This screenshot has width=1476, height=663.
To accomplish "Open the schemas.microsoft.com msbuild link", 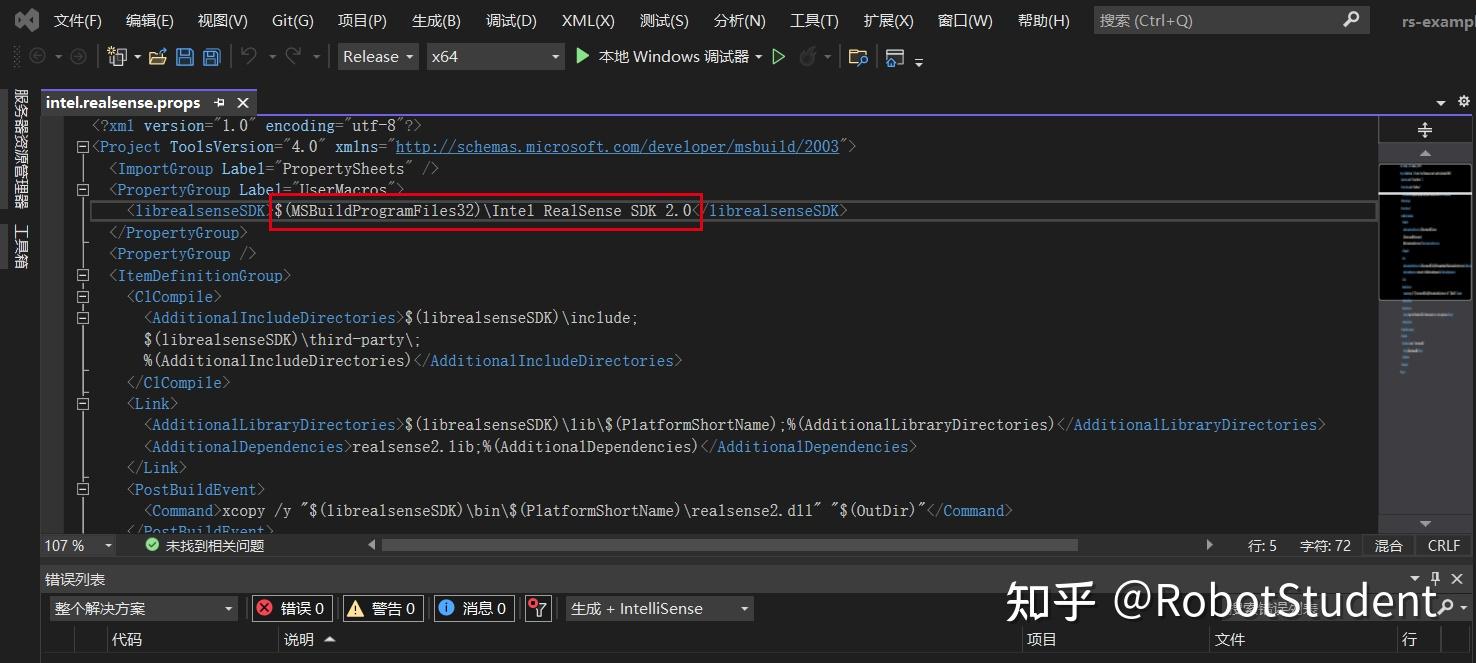I will point(618,147).
